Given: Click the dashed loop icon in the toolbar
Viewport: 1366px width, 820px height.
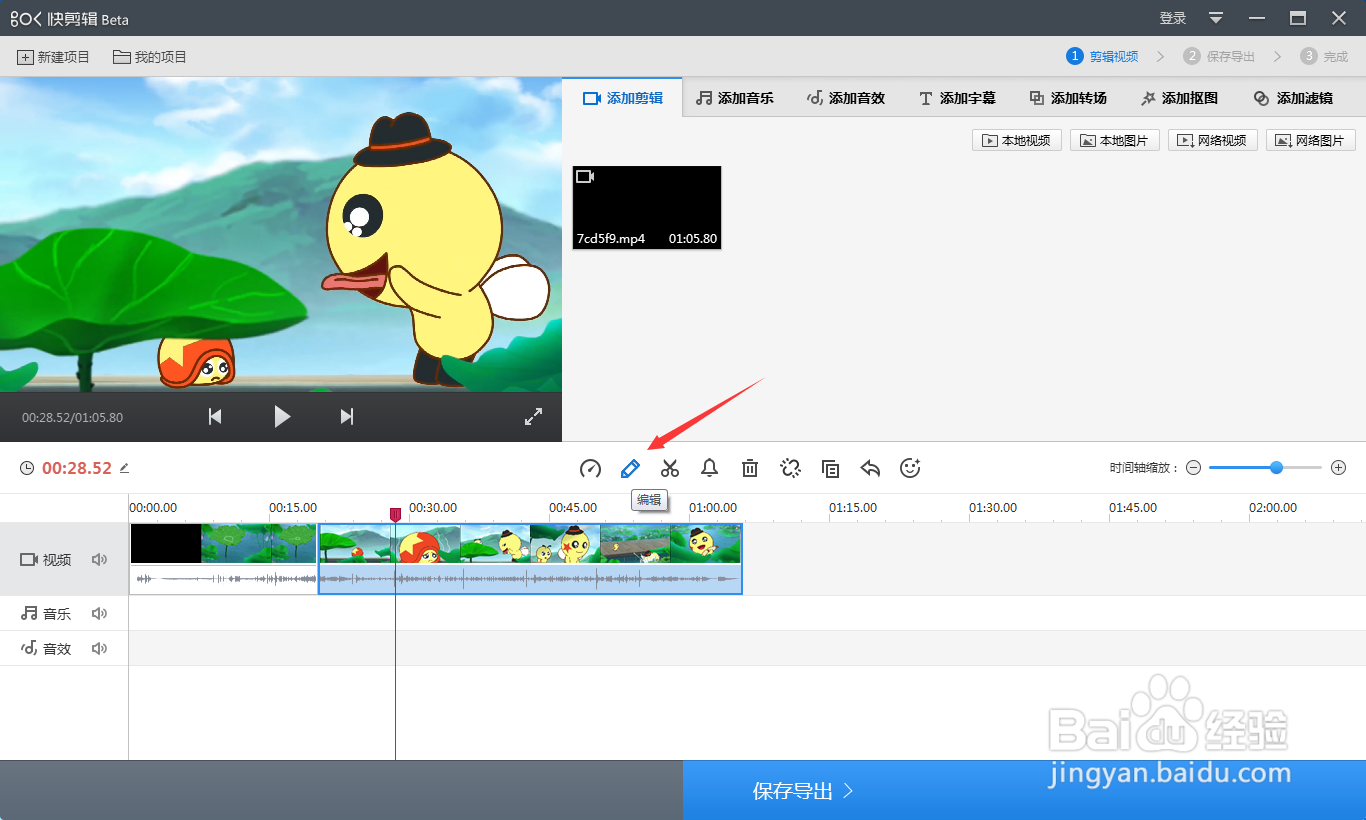Looking at the screenshot, I should coord(791,468).
